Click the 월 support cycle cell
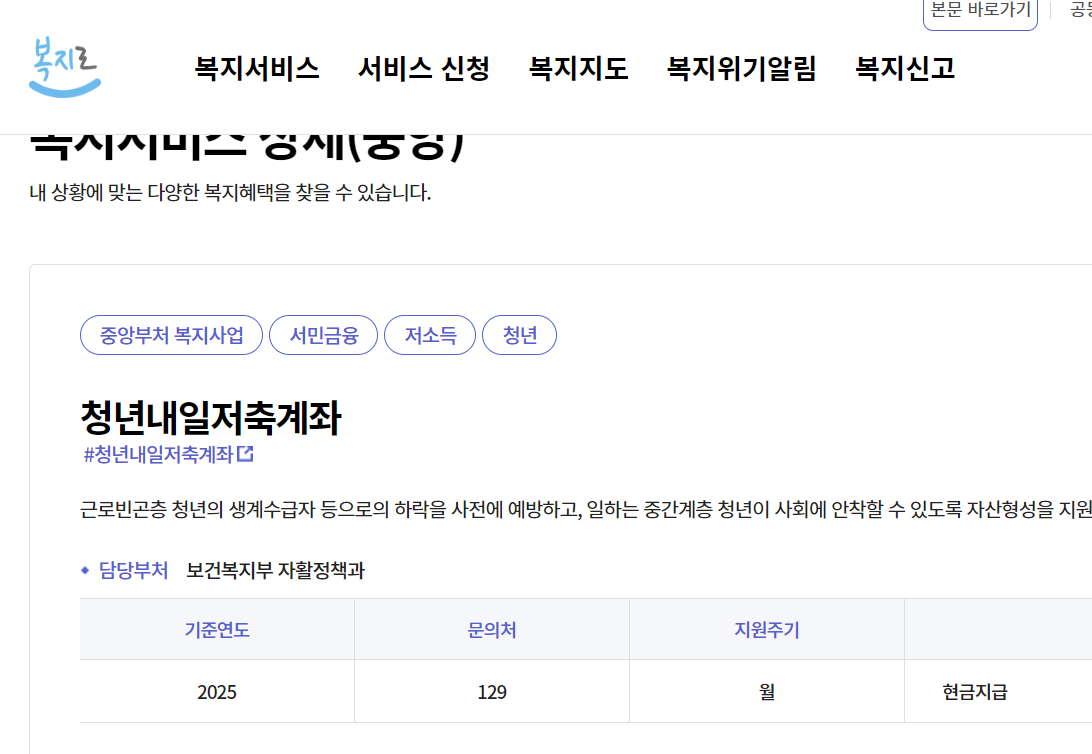Screen dimensions: 1092x754 click(x=767, y=691)
